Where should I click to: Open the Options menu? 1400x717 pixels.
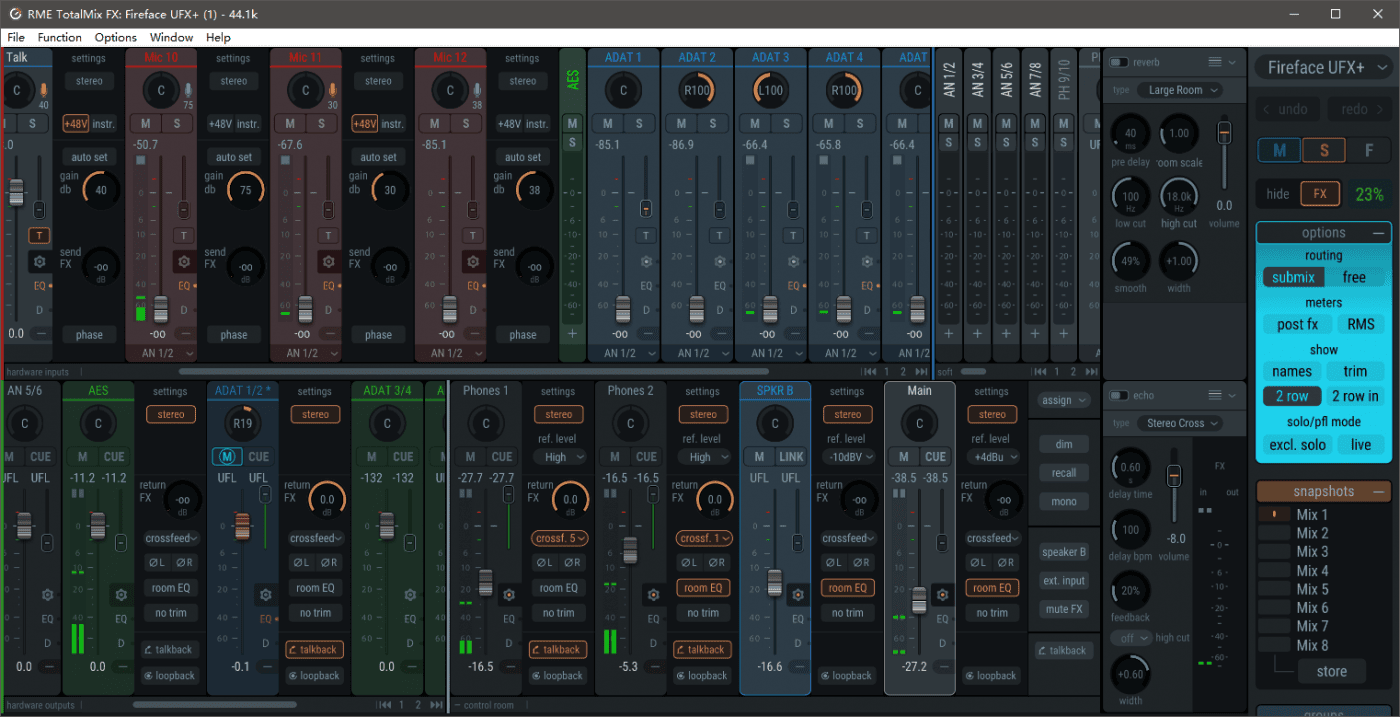(x=115, y=37)
